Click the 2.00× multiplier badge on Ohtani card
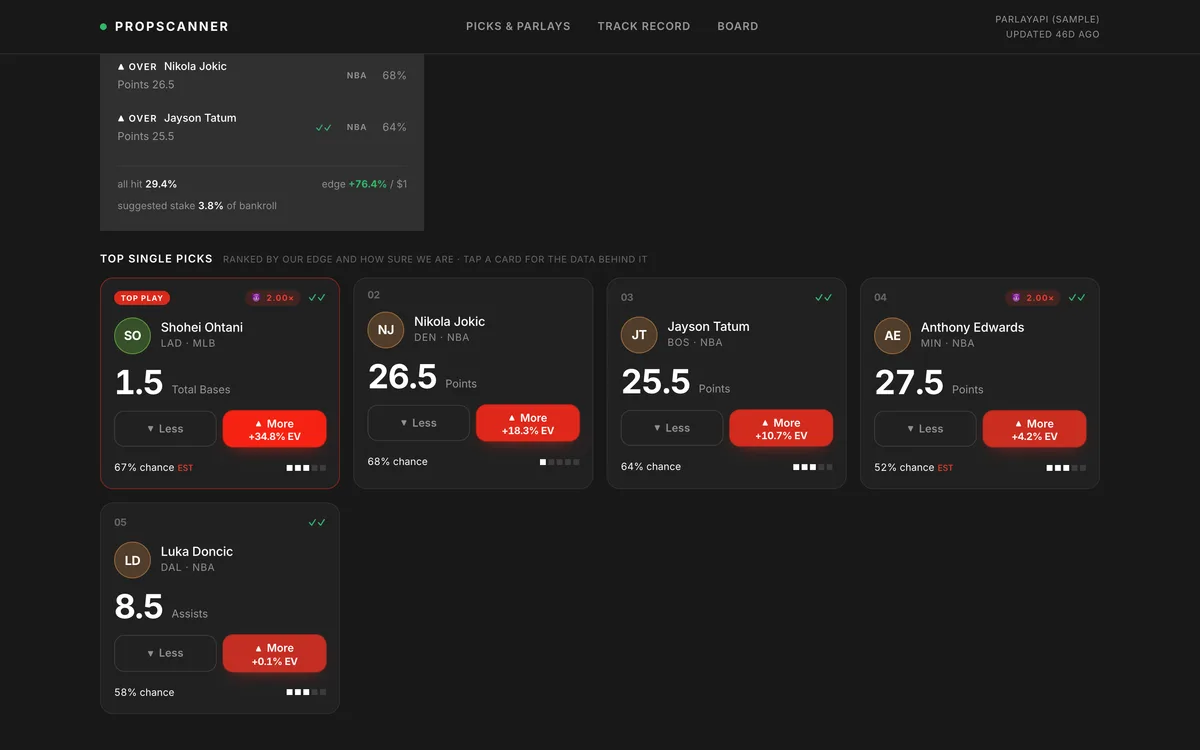The height and width of the screenshot is (750, 1200). point(272,298)
